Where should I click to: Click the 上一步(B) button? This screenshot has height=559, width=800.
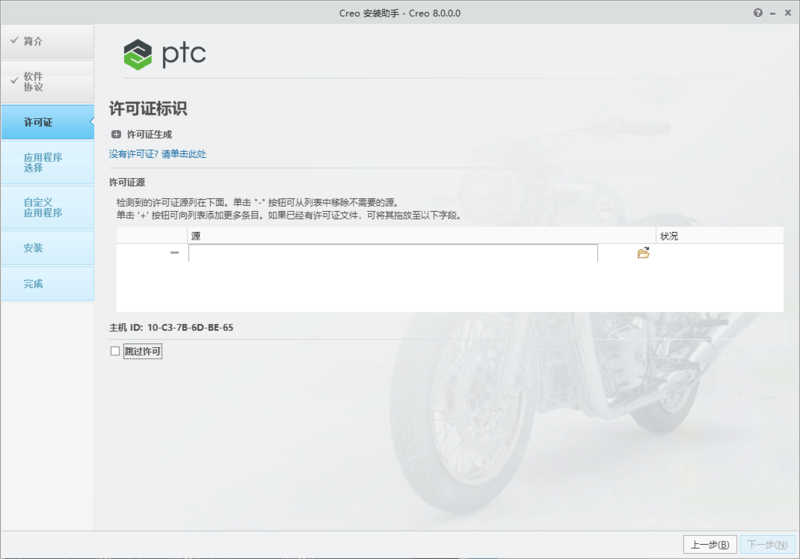[710, 545]
